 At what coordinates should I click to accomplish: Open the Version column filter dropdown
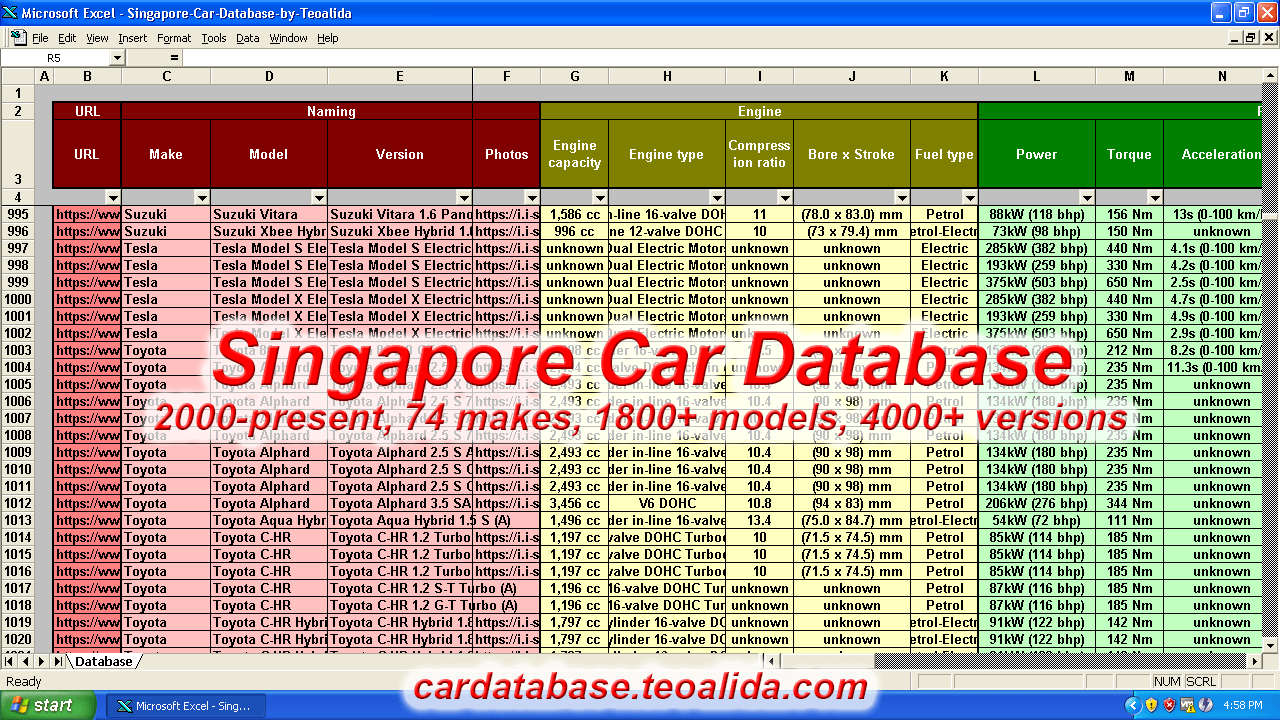pyautogui.click(x=464, y=198)
